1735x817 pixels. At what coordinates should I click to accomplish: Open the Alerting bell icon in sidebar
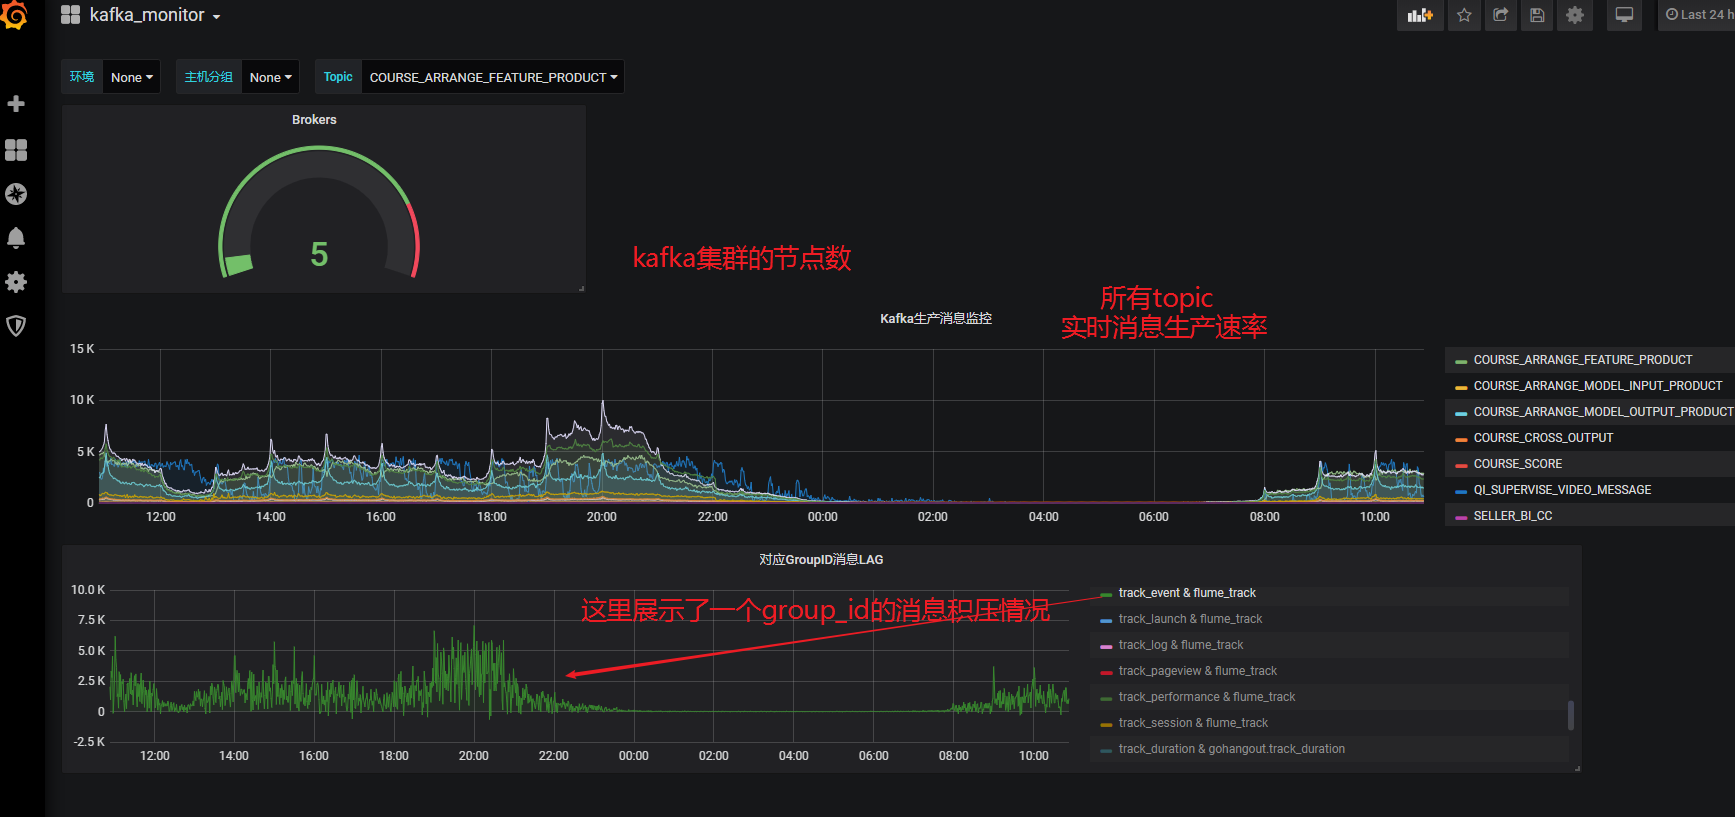(16, 238)
